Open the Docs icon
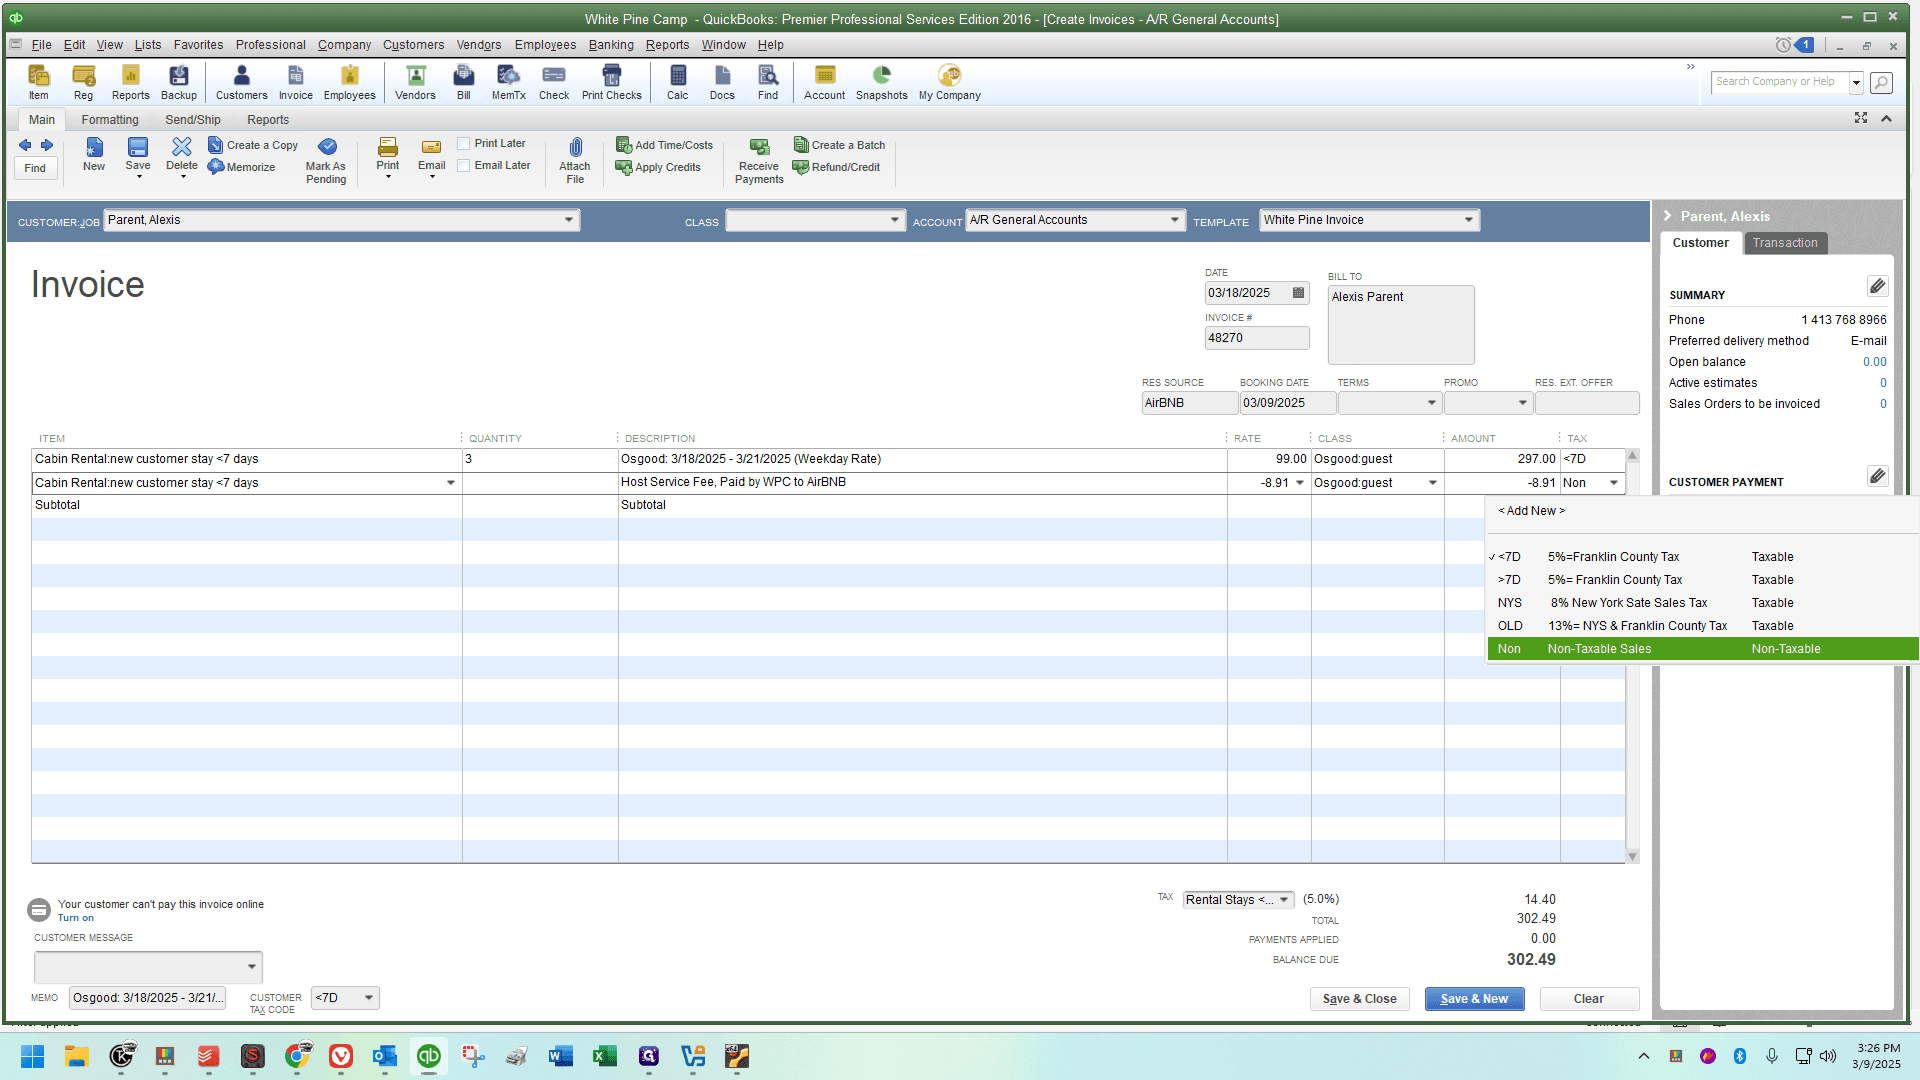This screenshot has width=1920, height=1080. point(722,82)
